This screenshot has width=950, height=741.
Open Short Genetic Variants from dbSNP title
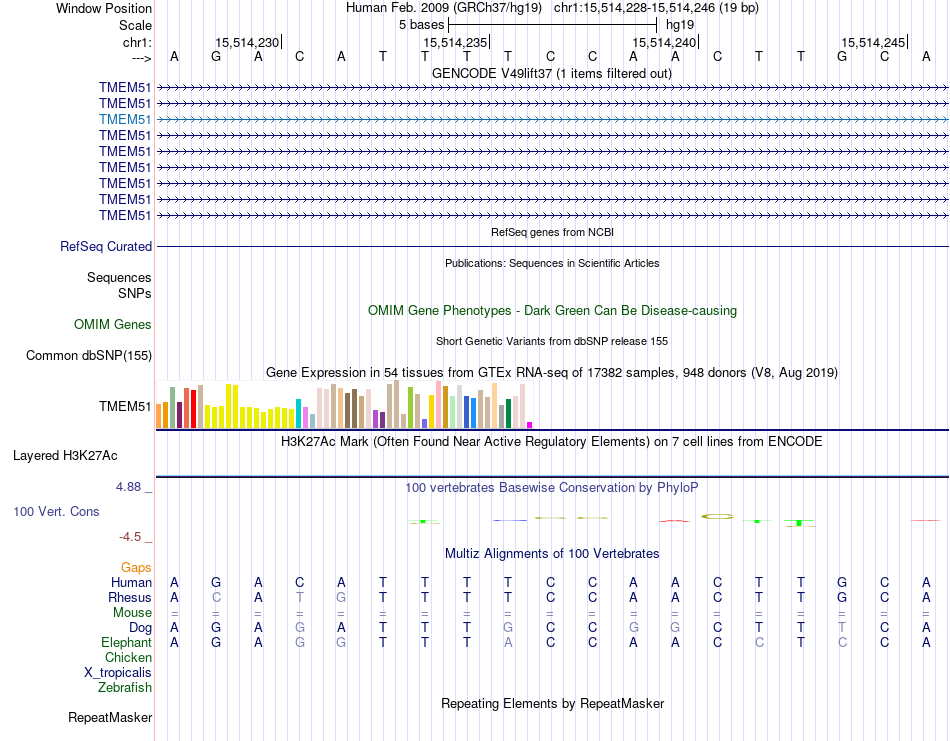552,341
